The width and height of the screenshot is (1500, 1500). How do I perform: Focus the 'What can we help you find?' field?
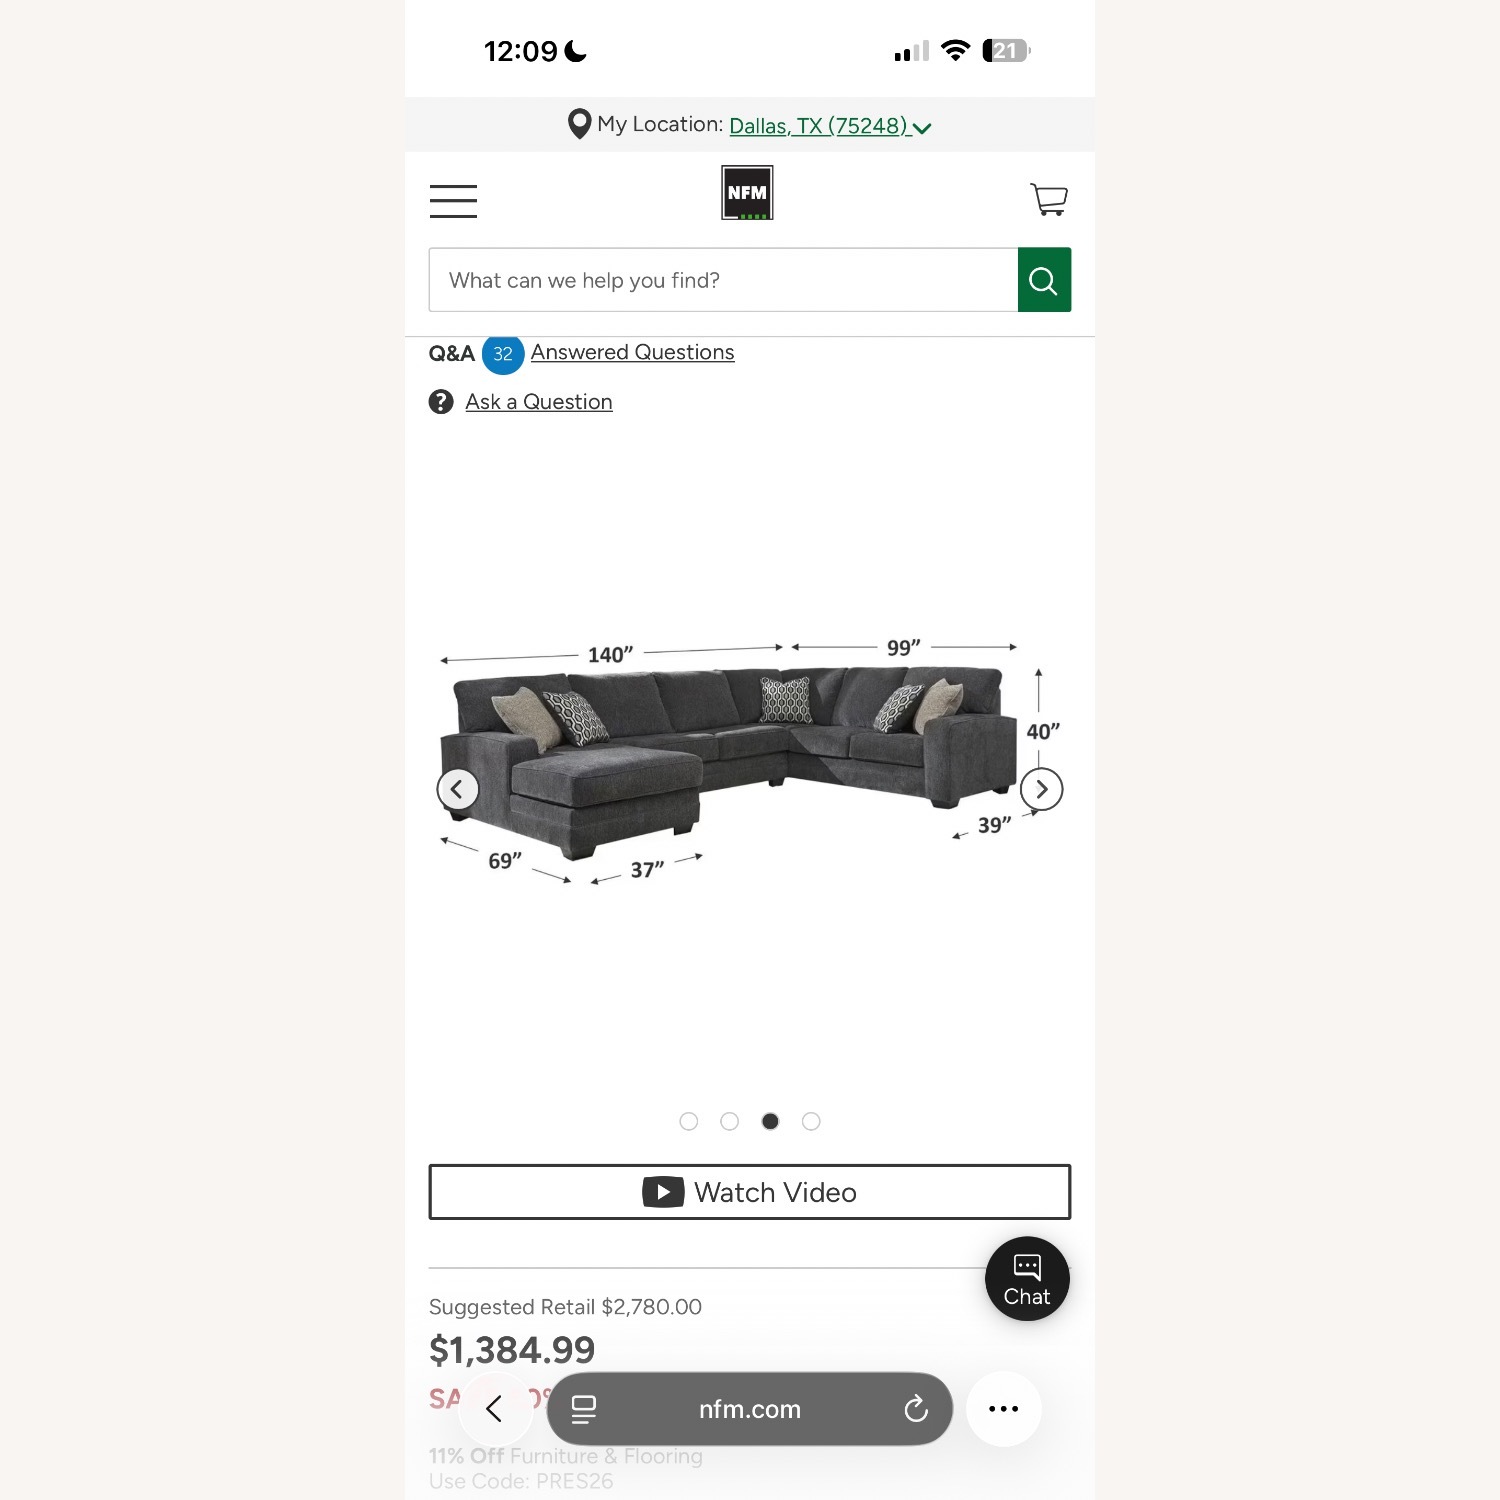[723, 280]
